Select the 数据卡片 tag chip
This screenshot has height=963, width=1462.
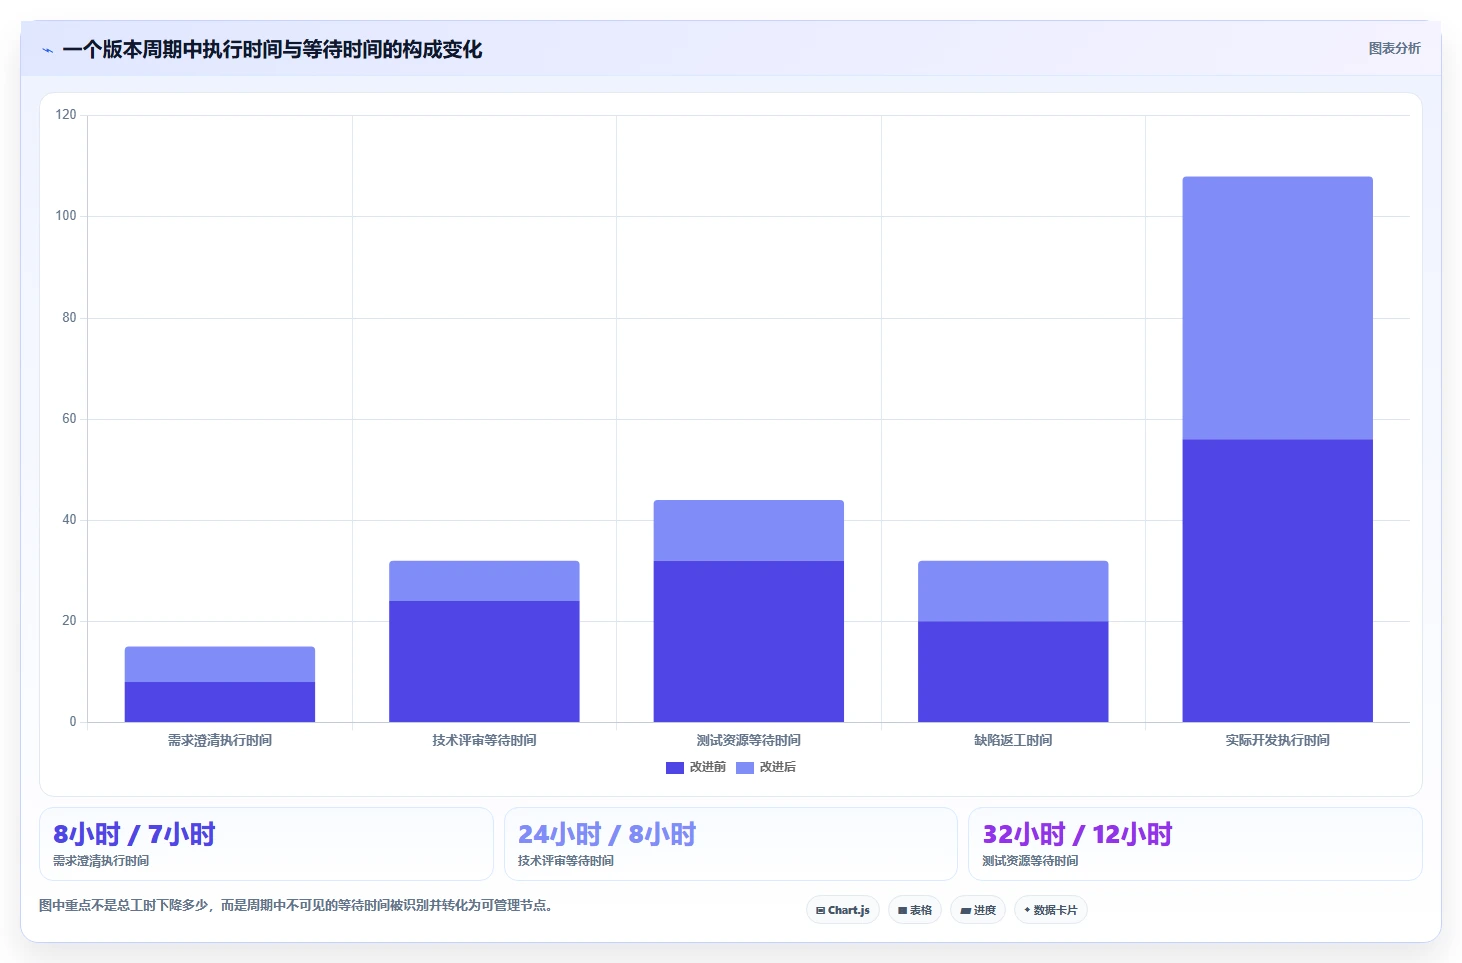click(1051, 910)
